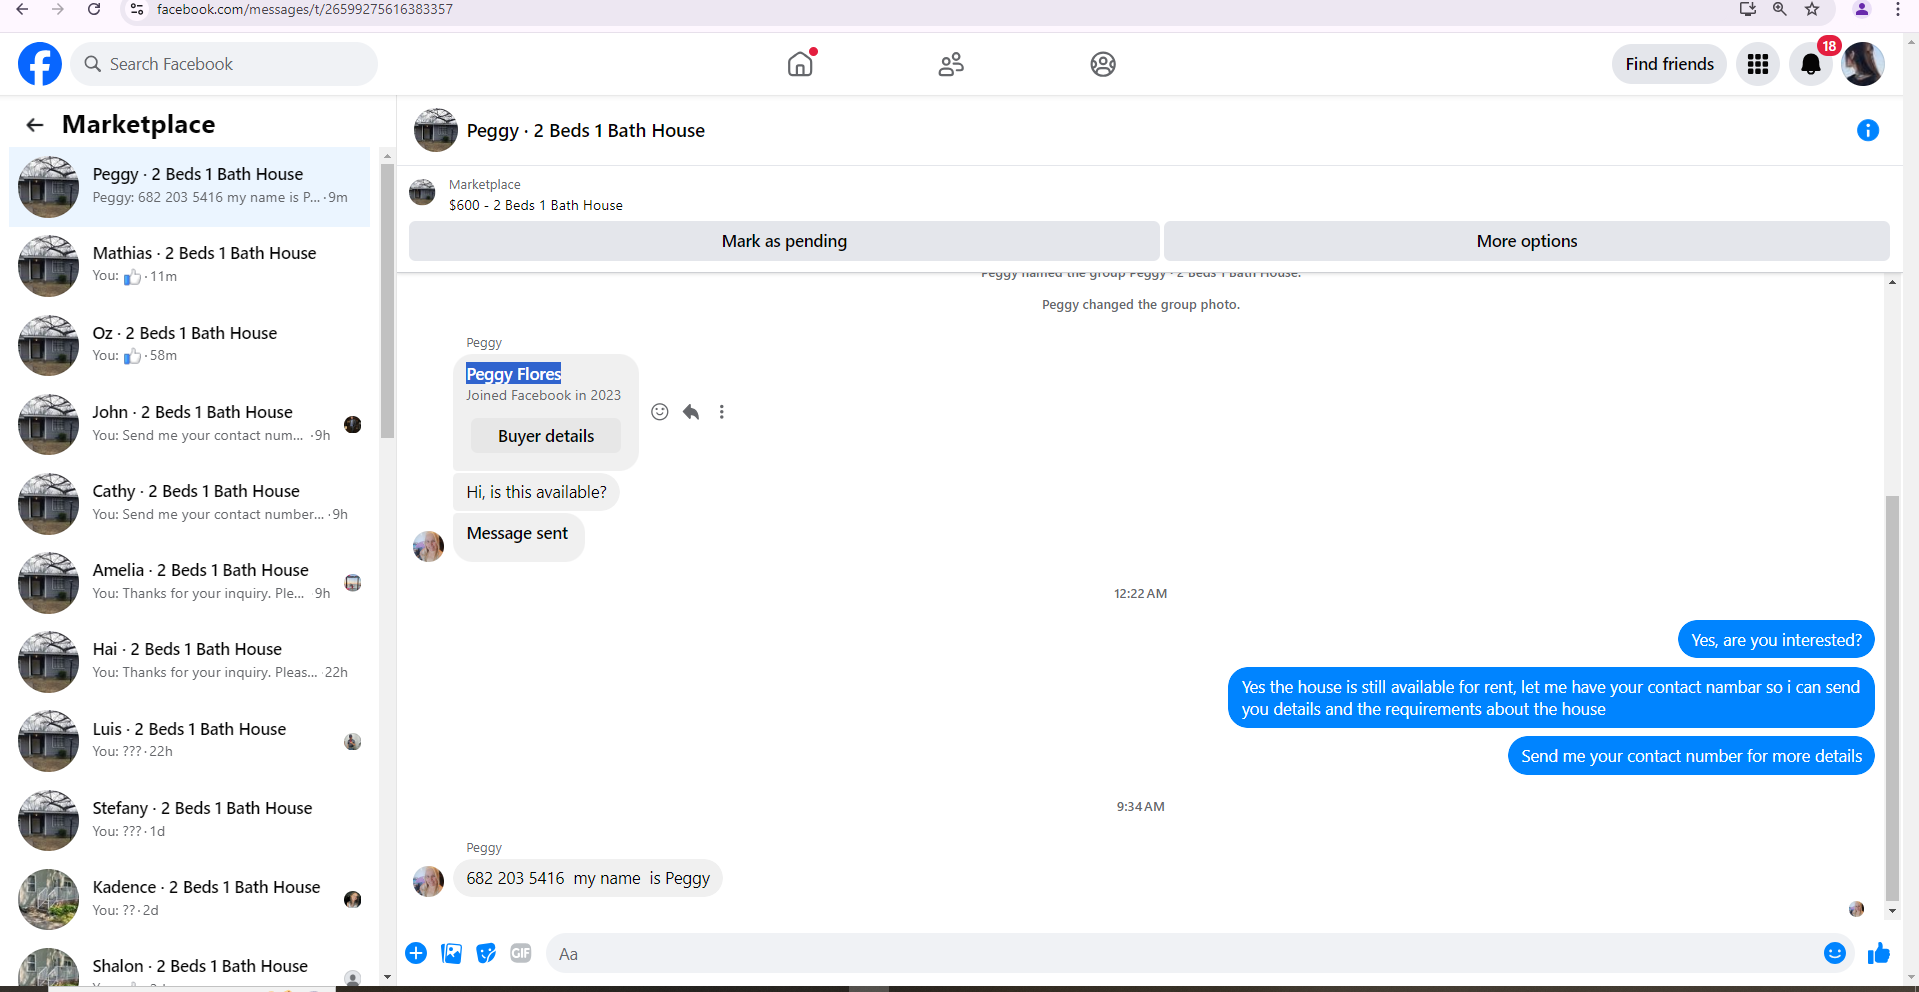
Task: React to Peggy Flores message with emoji
Action: (660, 412)
